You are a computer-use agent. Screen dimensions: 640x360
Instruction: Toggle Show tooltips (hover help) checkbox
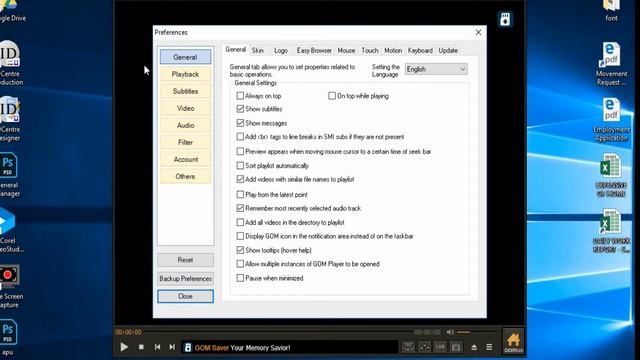(240, 250)
